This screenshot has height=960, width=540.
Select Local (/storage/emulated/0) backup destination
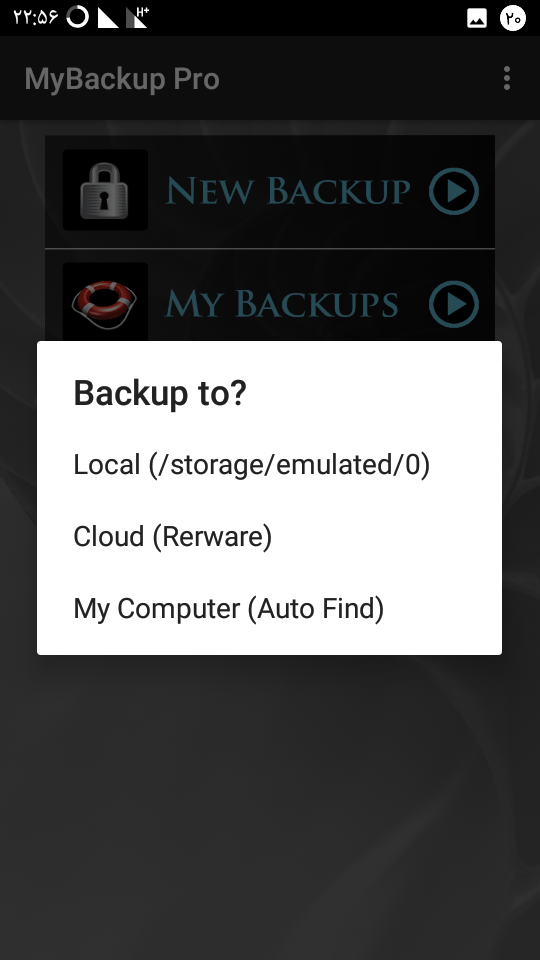(x=269, y=465)
